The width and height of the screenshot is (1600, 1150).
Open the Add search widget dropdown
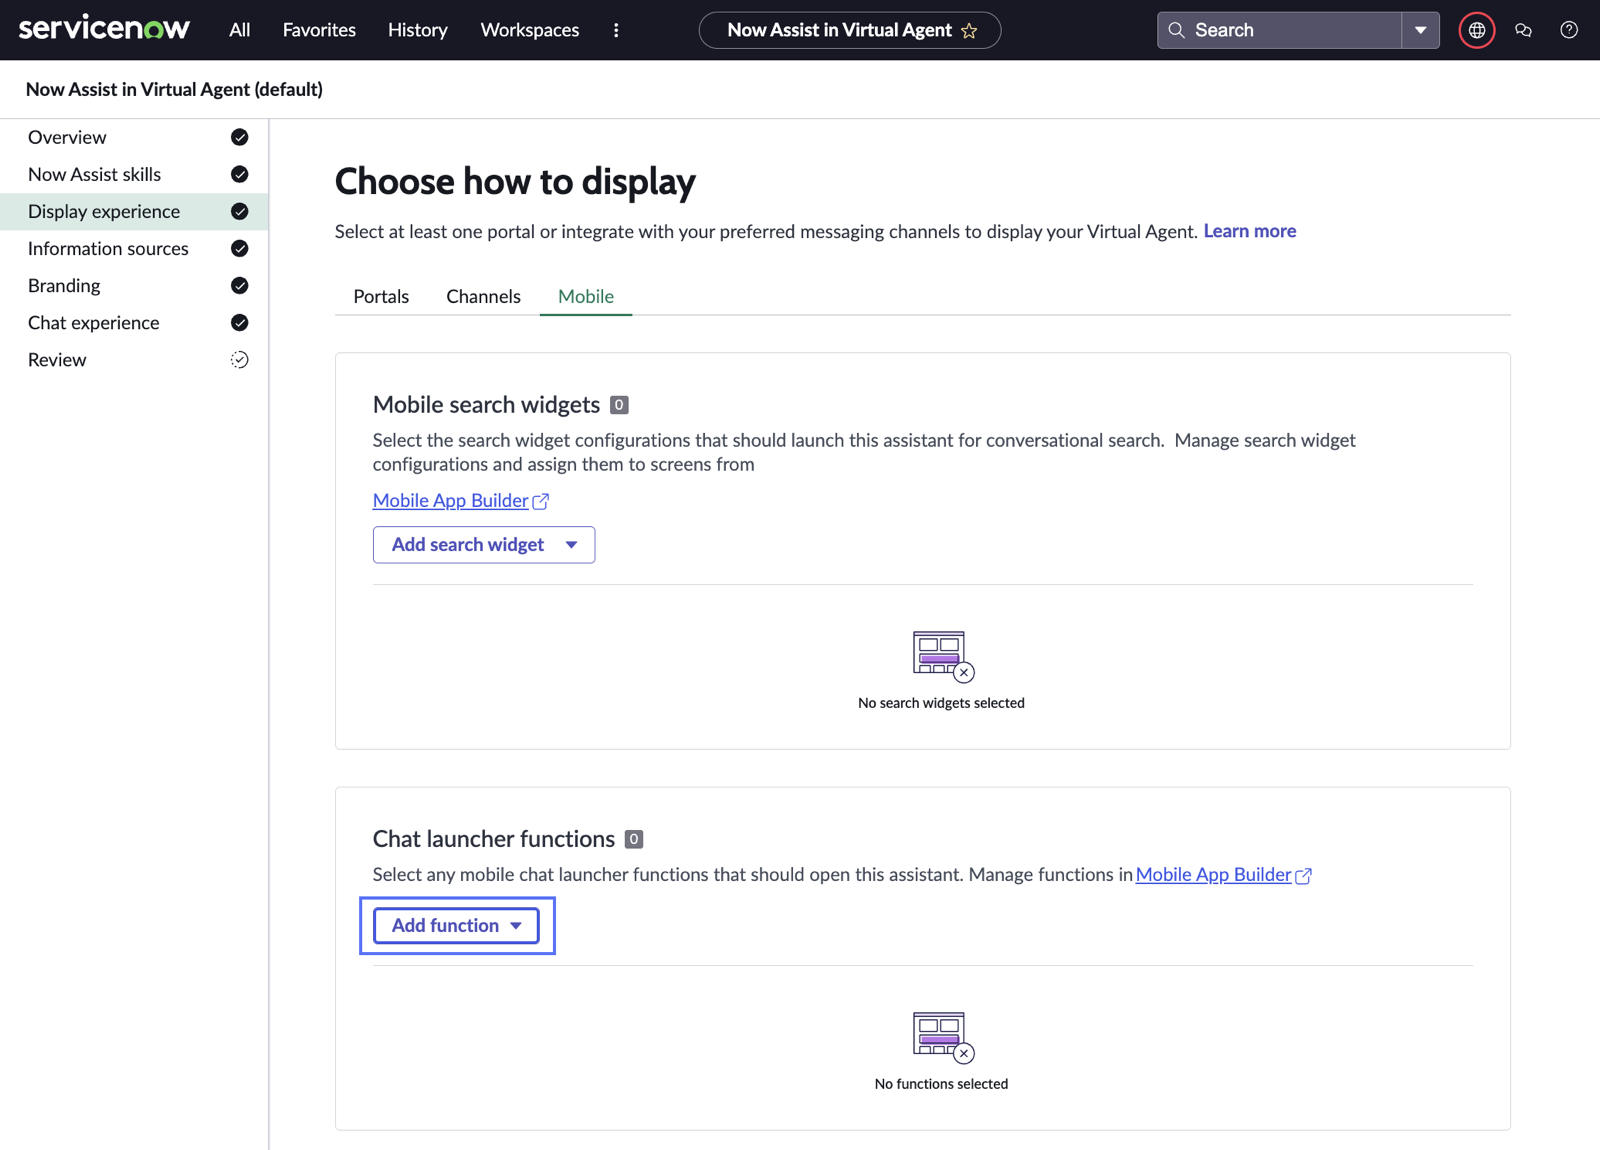484,544
